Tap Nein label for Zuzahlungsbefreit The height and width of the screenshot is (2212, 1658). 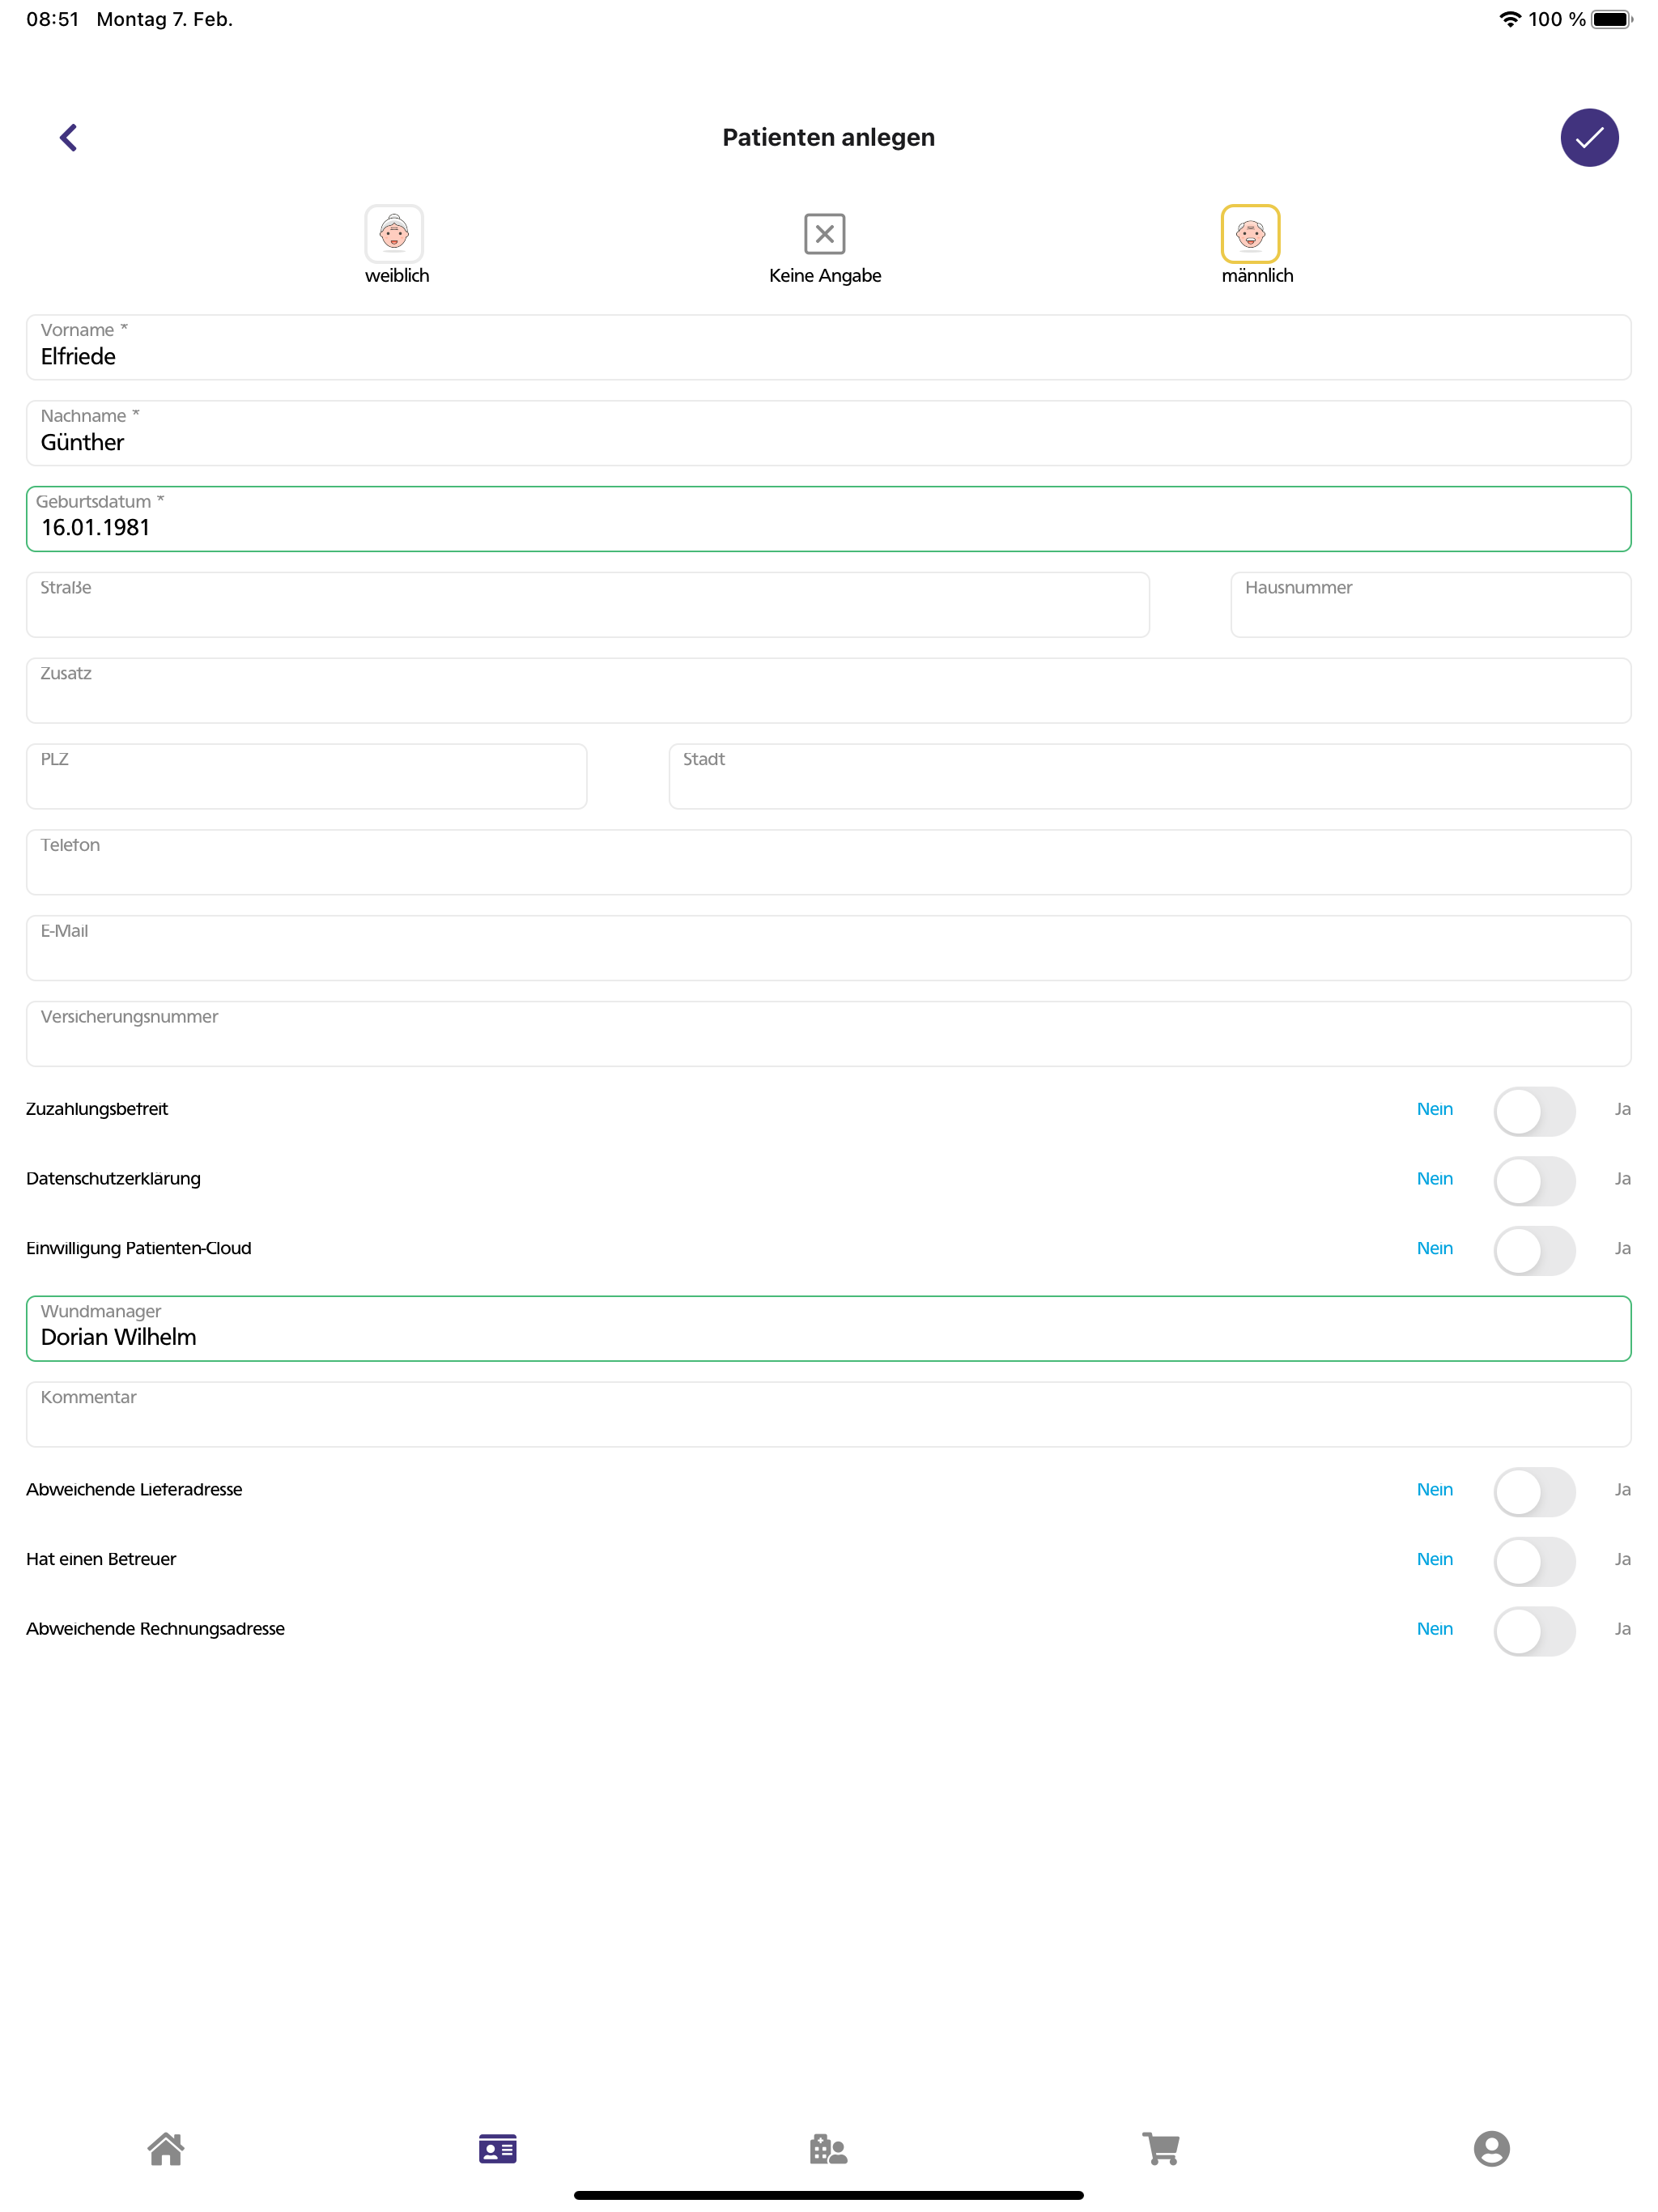click(1434, 1109)
